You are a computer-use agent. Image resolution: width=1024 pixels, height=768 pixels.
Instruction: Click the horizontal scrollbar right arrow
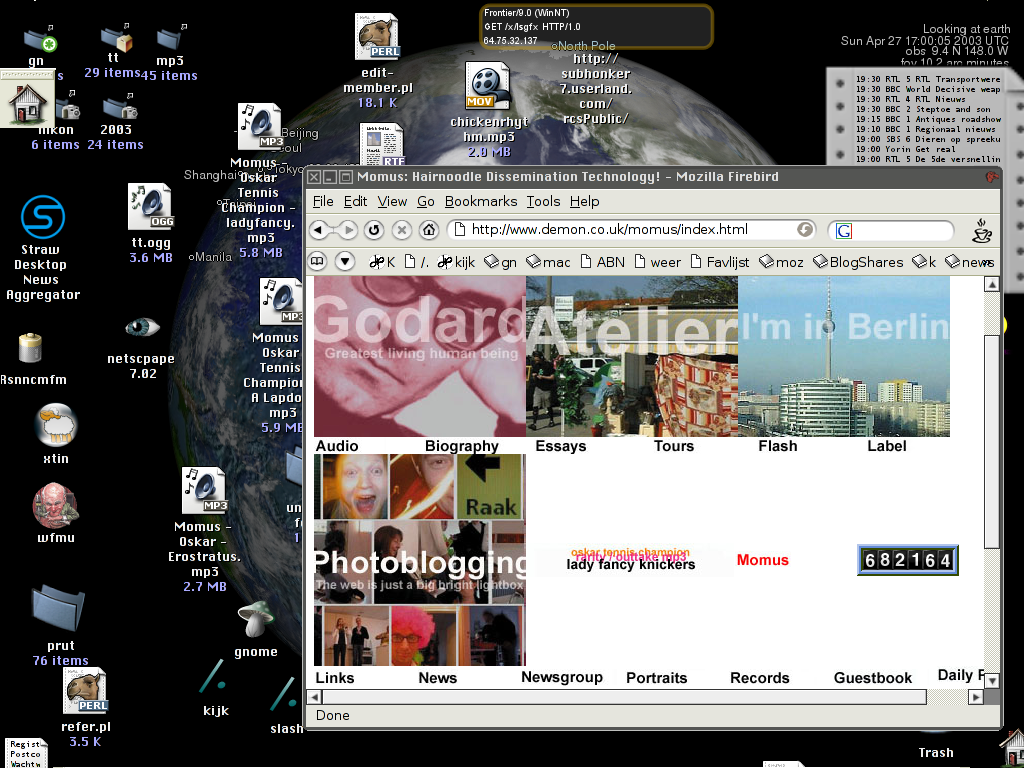(x=977, y=695)
